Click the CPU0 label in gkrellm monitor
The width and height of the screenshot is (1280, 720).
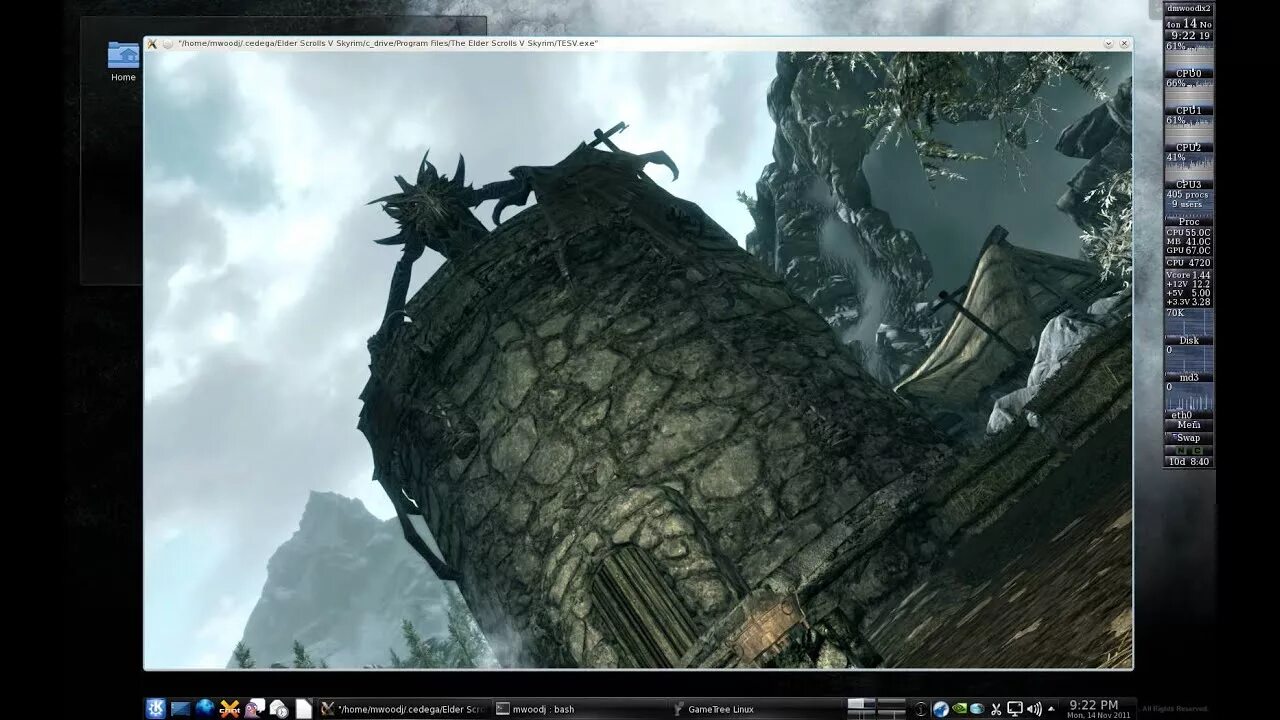[1189, 73]
